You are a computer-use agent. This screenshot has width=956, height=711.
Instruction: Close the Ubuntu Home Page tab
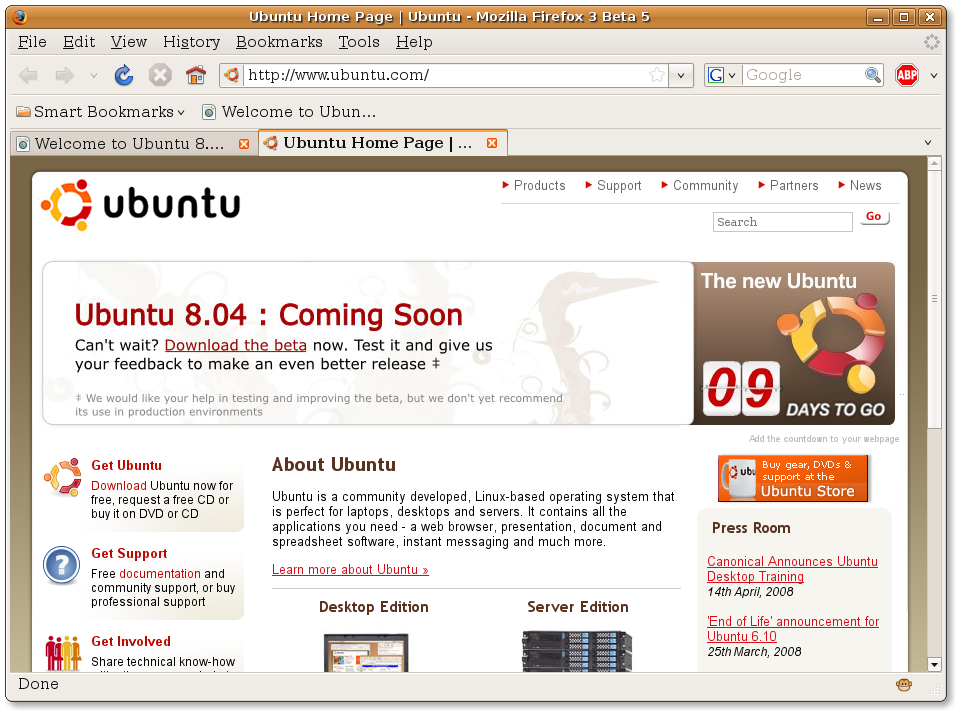(492, 144)
